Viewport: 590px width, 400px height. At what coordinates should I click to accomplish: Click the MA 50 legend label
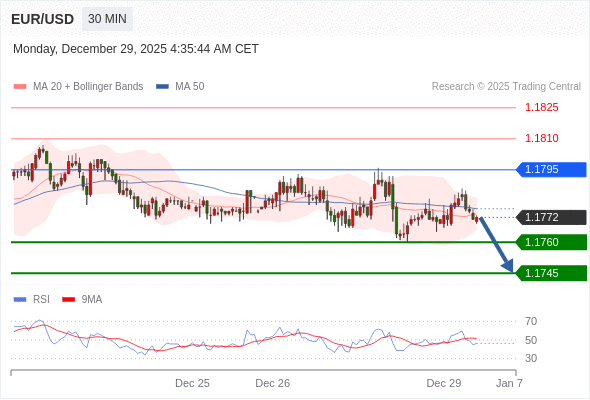(x=190, y=87)
